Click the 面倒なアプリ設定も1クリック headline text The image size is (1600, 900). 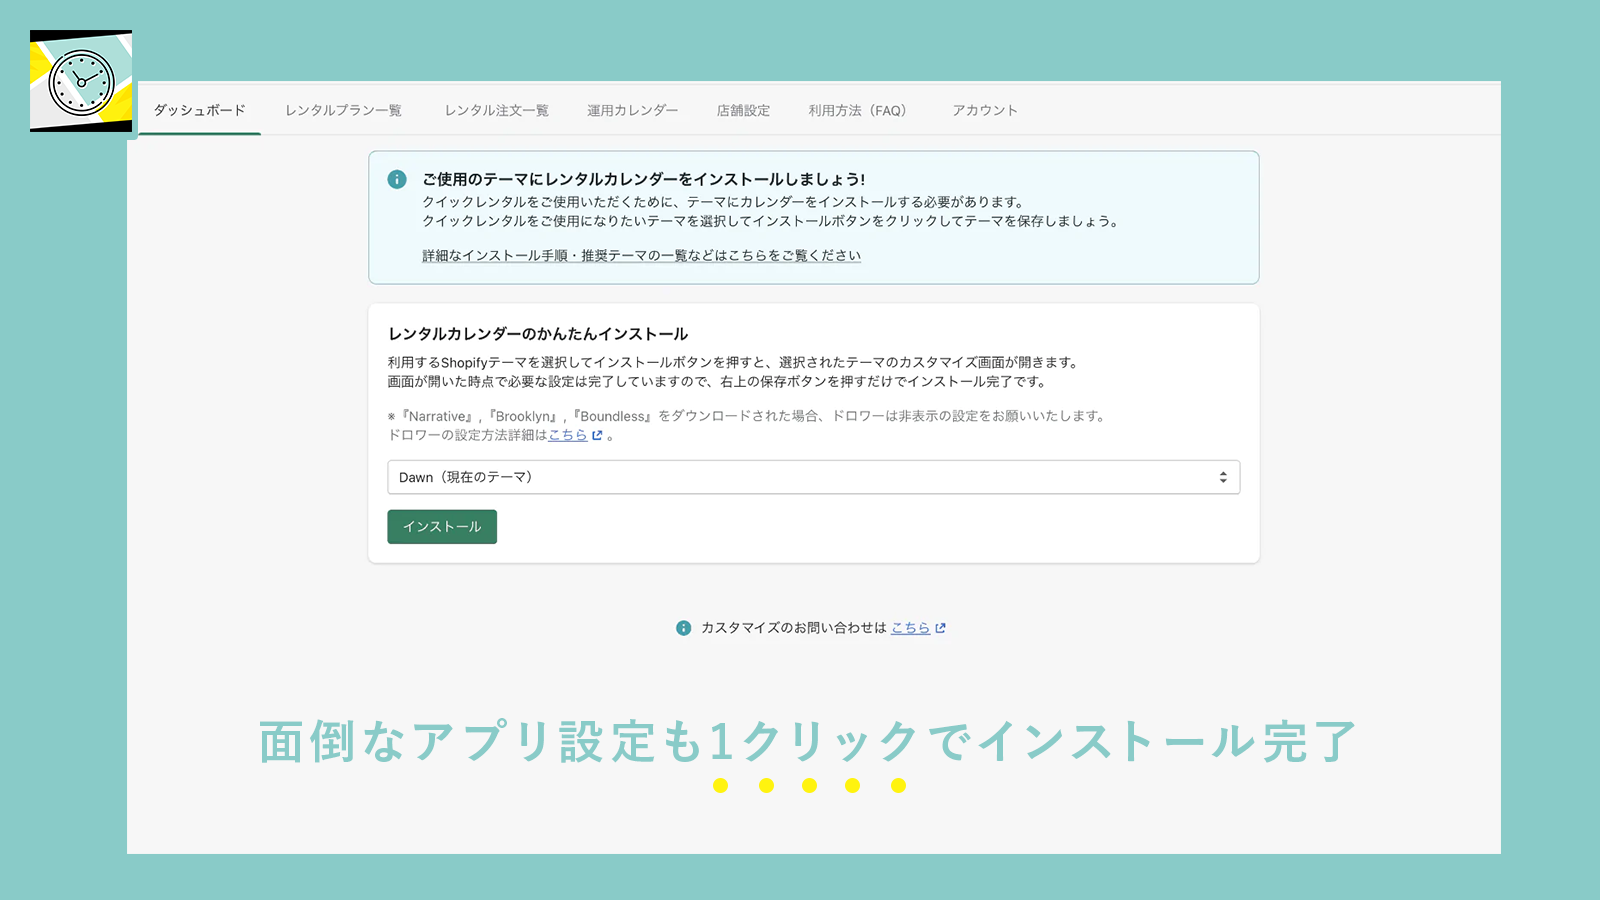808,742
